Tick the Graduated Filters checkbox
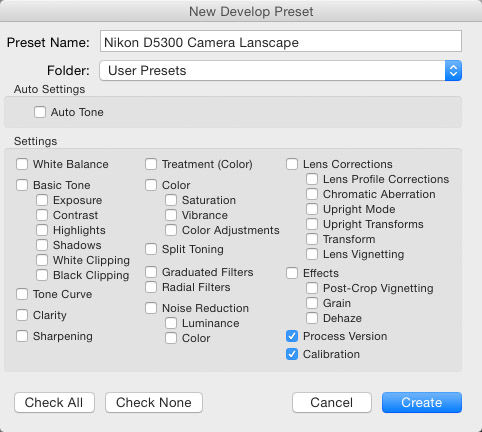 [151, 272]
